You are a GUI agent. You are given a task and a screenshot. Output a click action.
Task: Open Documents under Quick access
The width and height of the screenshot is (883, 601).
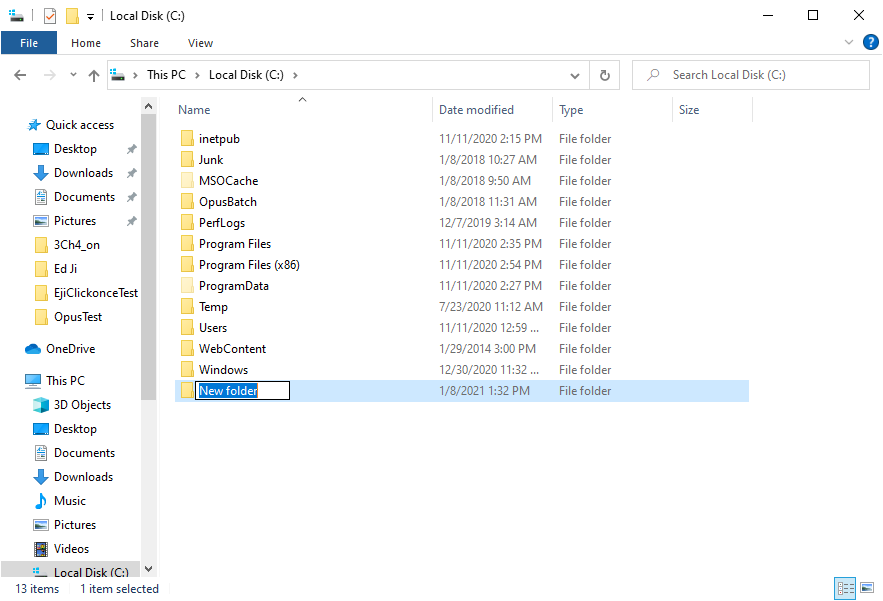[x=84, y=197]
